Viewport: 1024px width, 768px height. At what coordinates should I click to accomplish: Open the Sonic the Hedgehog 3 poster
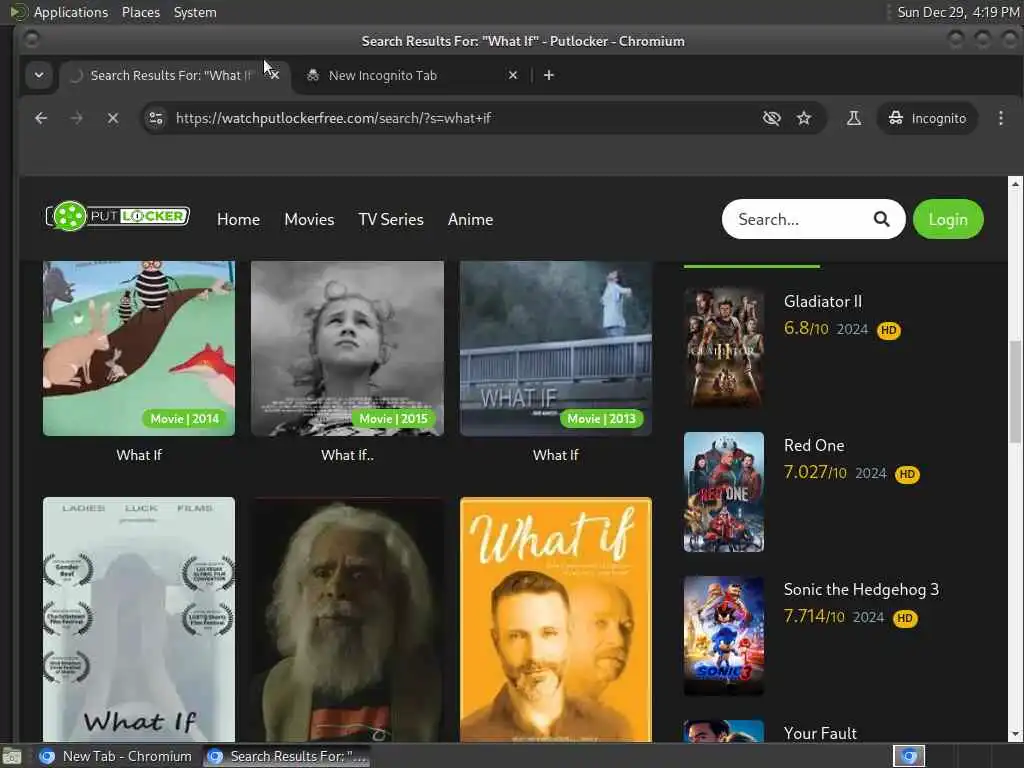[724, 635]
